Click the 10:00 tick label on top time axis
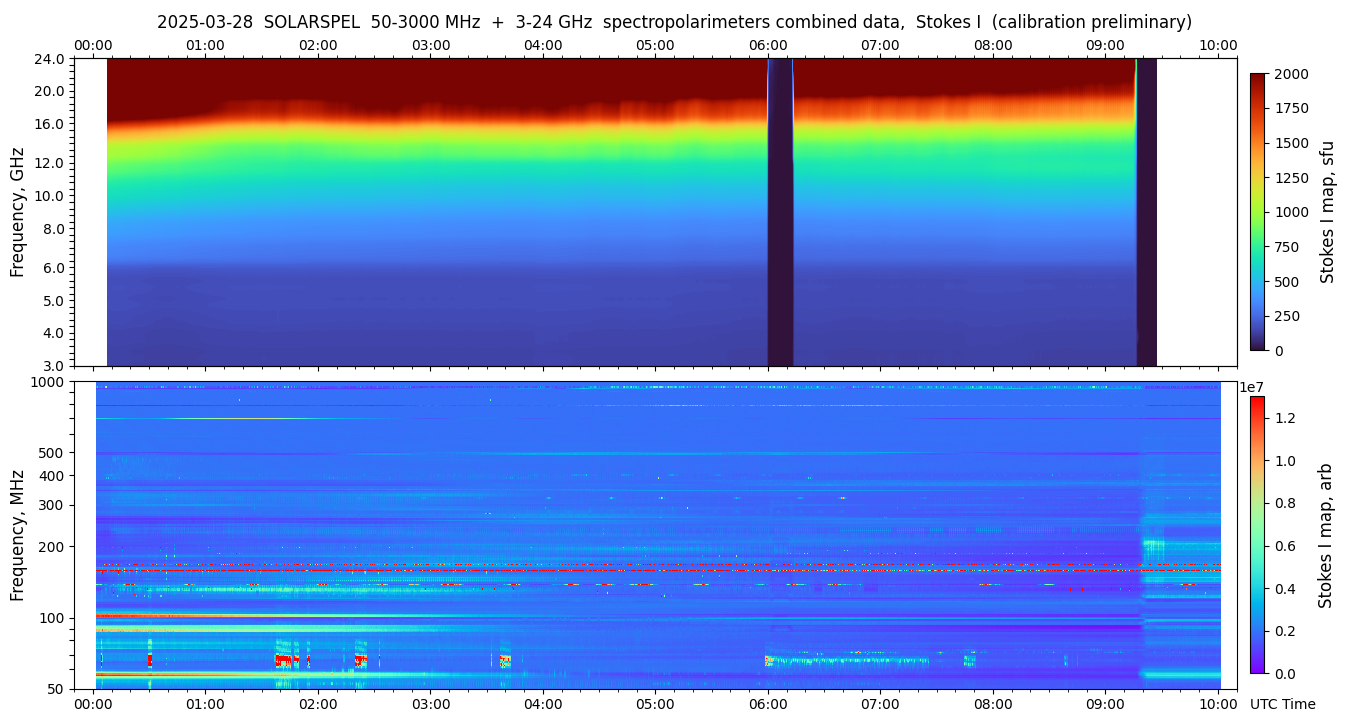Screen dimensions: 1350x725 point(1218,45)
